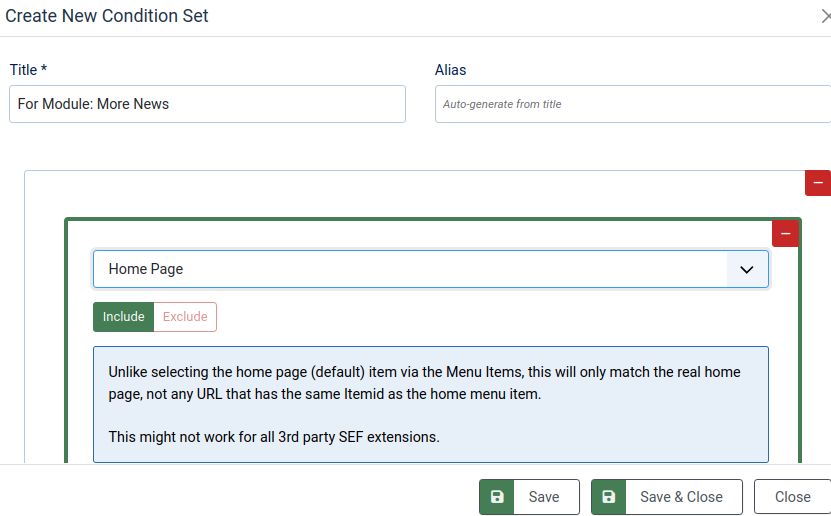
Task: Remove the outer condition group with red minus
Action: 817,183
